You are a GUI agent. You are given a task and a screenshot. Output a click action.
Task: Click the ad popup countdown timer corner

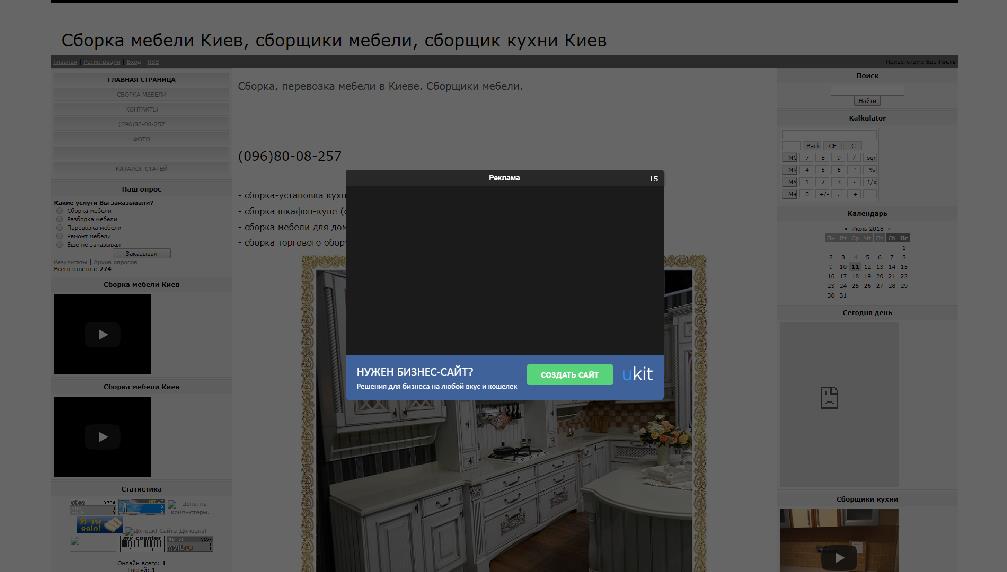coord(654,178)
